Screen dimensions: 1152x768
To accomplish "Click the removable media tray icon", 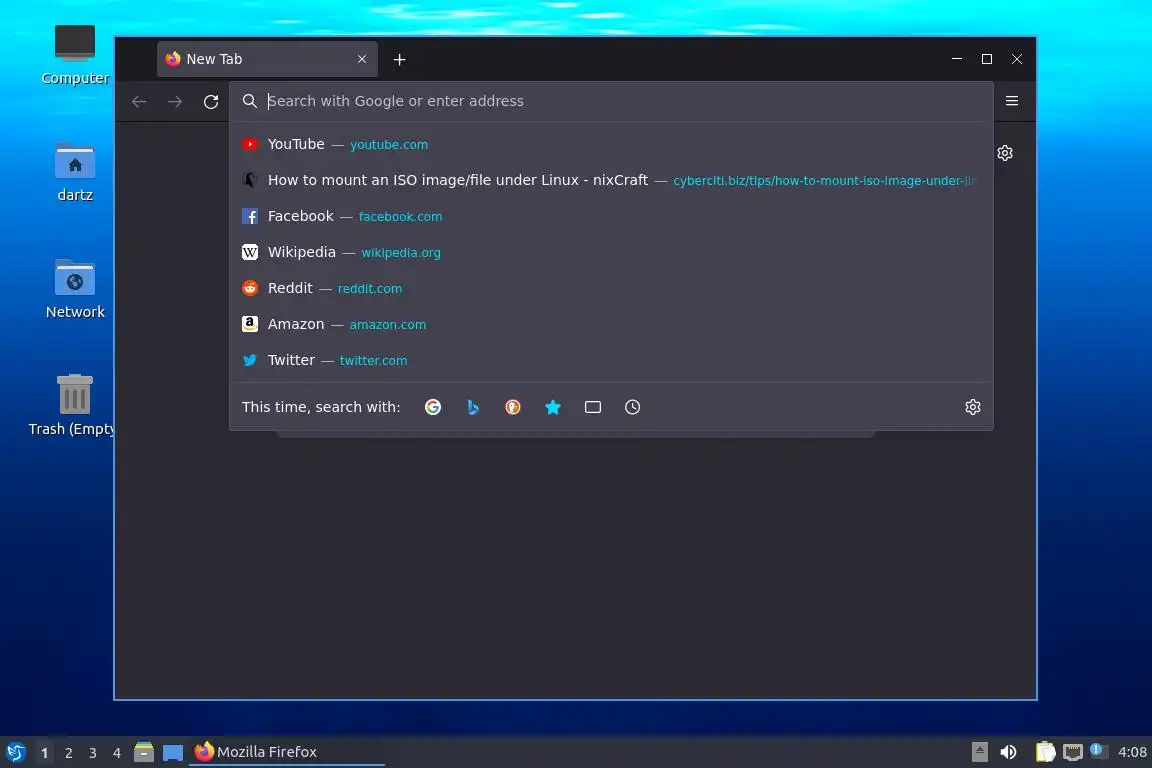I will tap(979, 752).
